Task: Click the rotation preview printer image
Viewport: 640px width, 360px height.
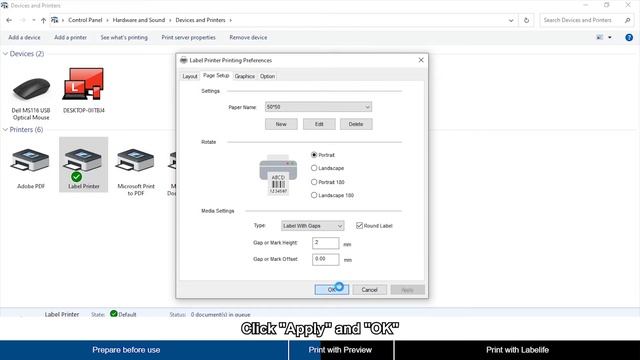Action: [278, 175]
